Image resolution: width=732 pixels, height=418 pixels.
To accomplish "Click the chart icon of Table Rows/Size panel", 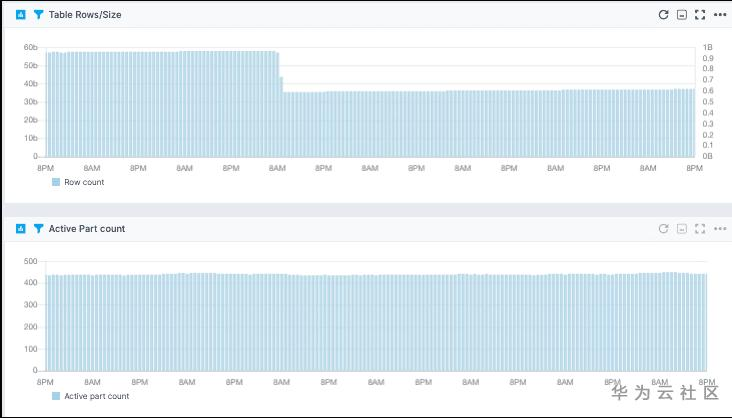I will coord(21,14).
